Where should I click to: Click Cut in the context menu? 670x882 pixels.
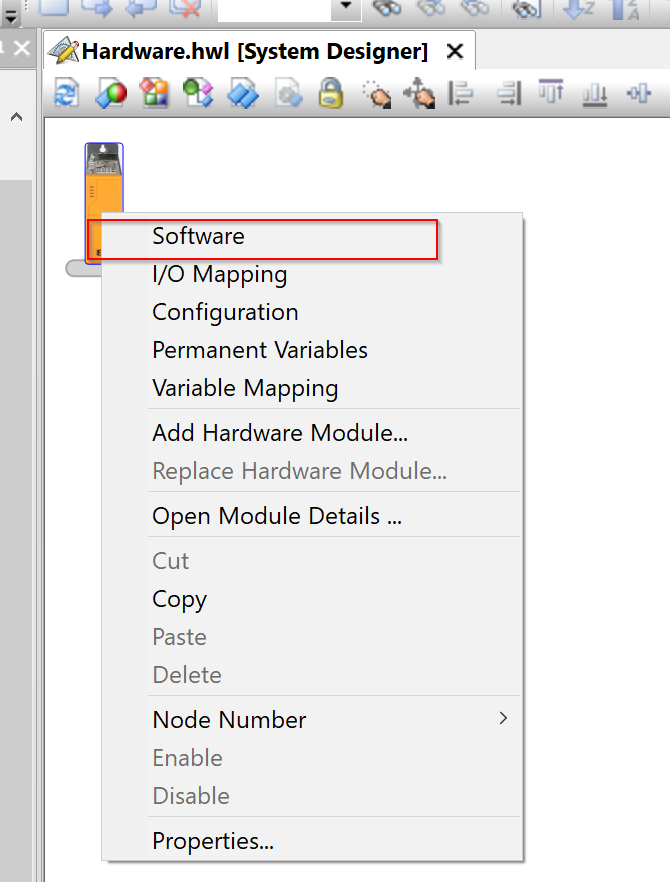312,561
